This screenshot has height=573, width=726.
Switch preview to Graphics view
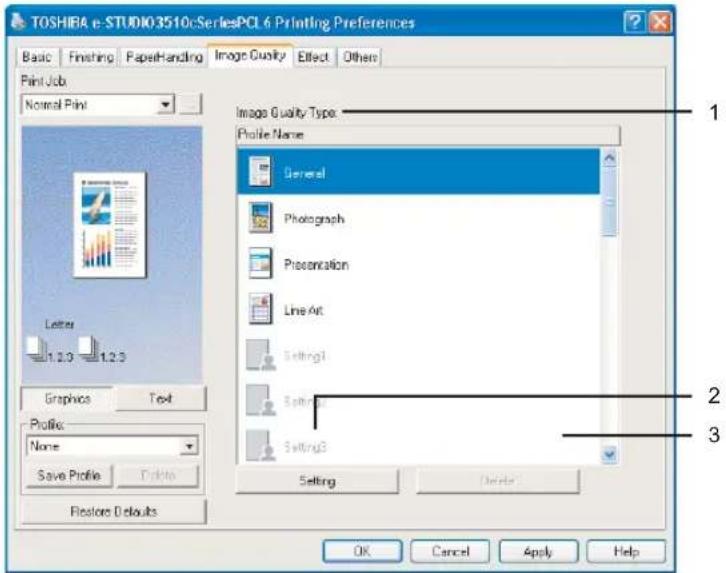point(68,399)
